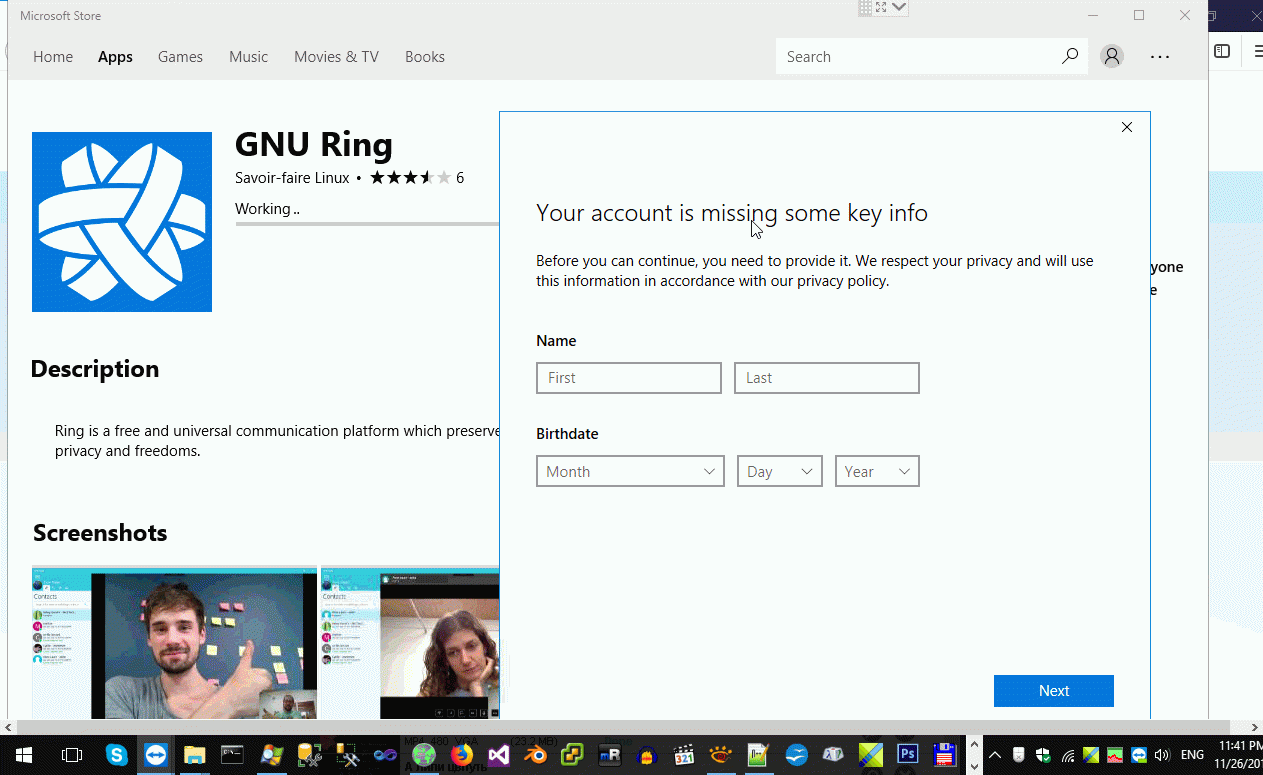This screenshot has width=1263, height=775.
Task: Open the Music tab
Action: point(248,57)
